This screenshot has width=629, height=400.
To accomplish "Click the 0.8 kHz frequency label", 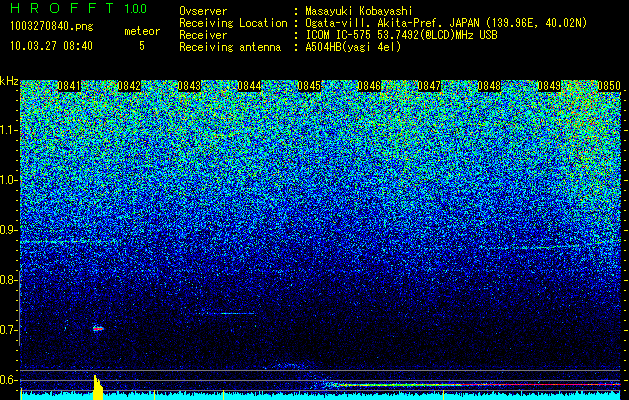I will coord(7,280).
